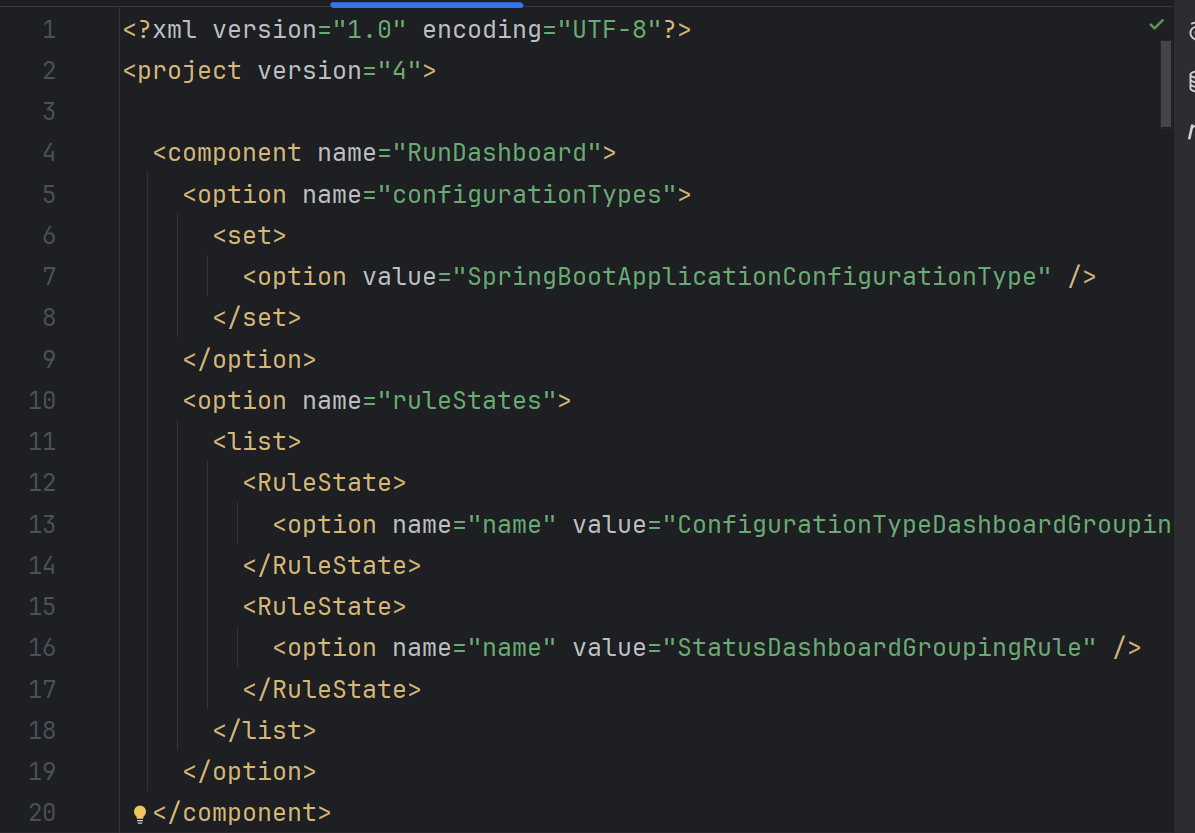Screen dimensions: 1195x833
Task: Click line number 16 in the gutter
Action: point(42,648)
